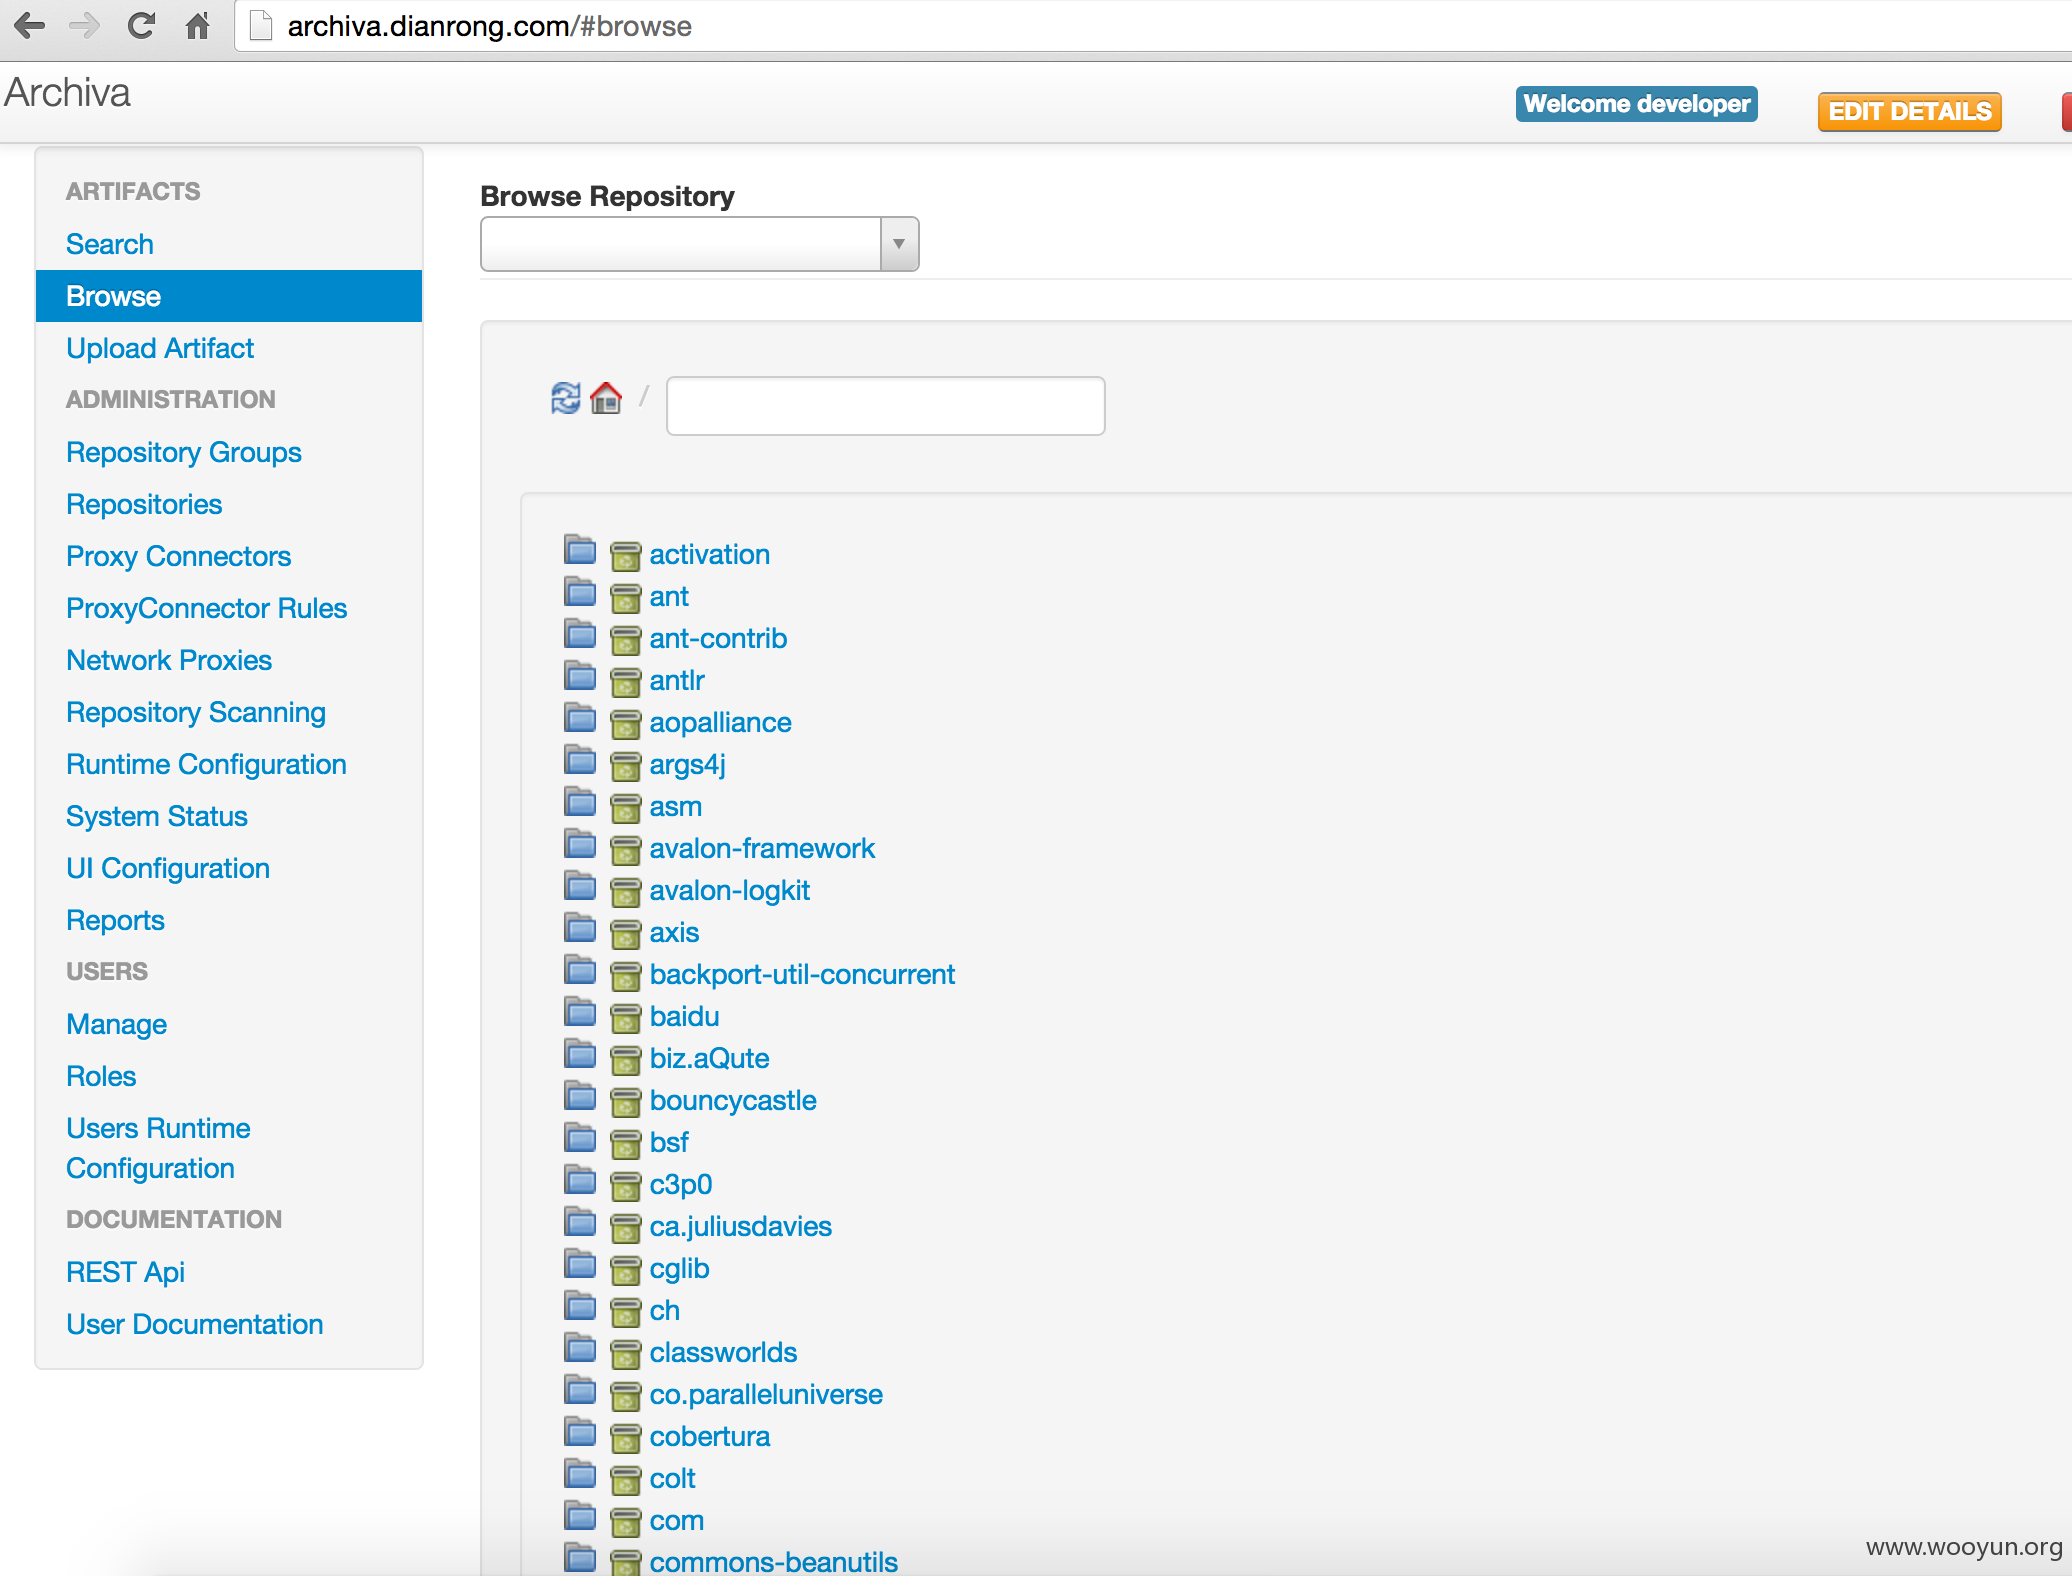The width and height of the screenshot is (2072, 1576).
Task: Open the ch group
Action: point(665,1310)
